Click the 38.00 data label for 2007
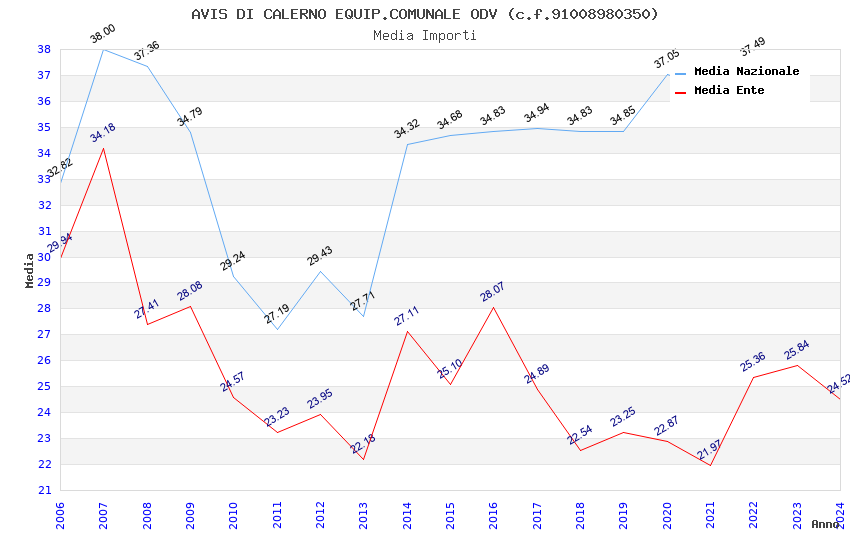The width and height of the screenshot is (850, 550). (x=102, y=34)
